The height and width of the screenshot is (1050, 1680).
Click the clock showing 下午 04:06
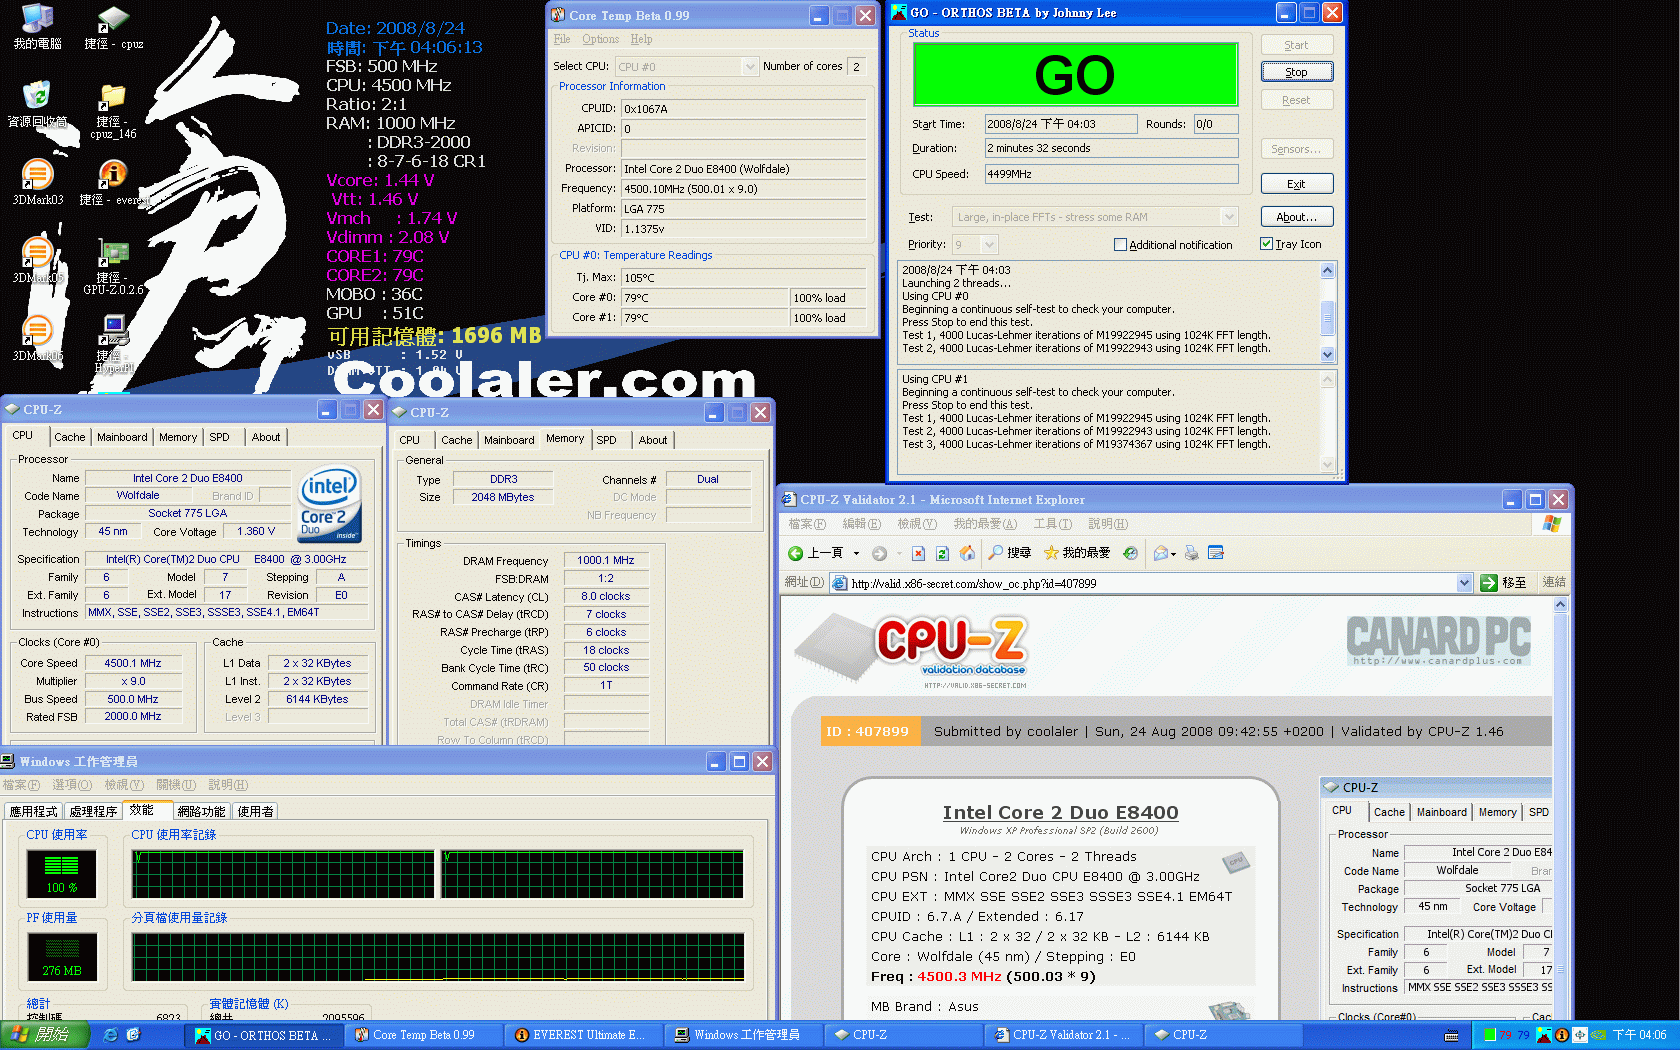(1640, 1035)
